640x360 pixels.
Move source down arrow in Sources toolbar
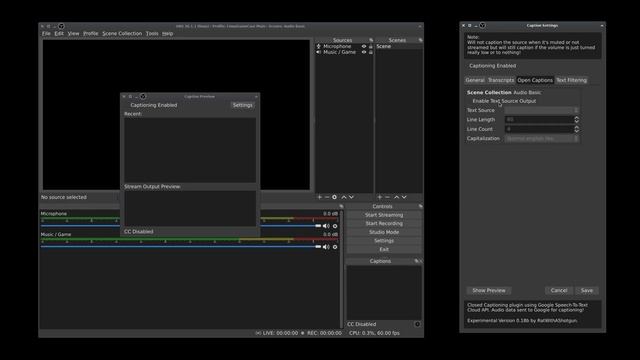tap(351, 197)
